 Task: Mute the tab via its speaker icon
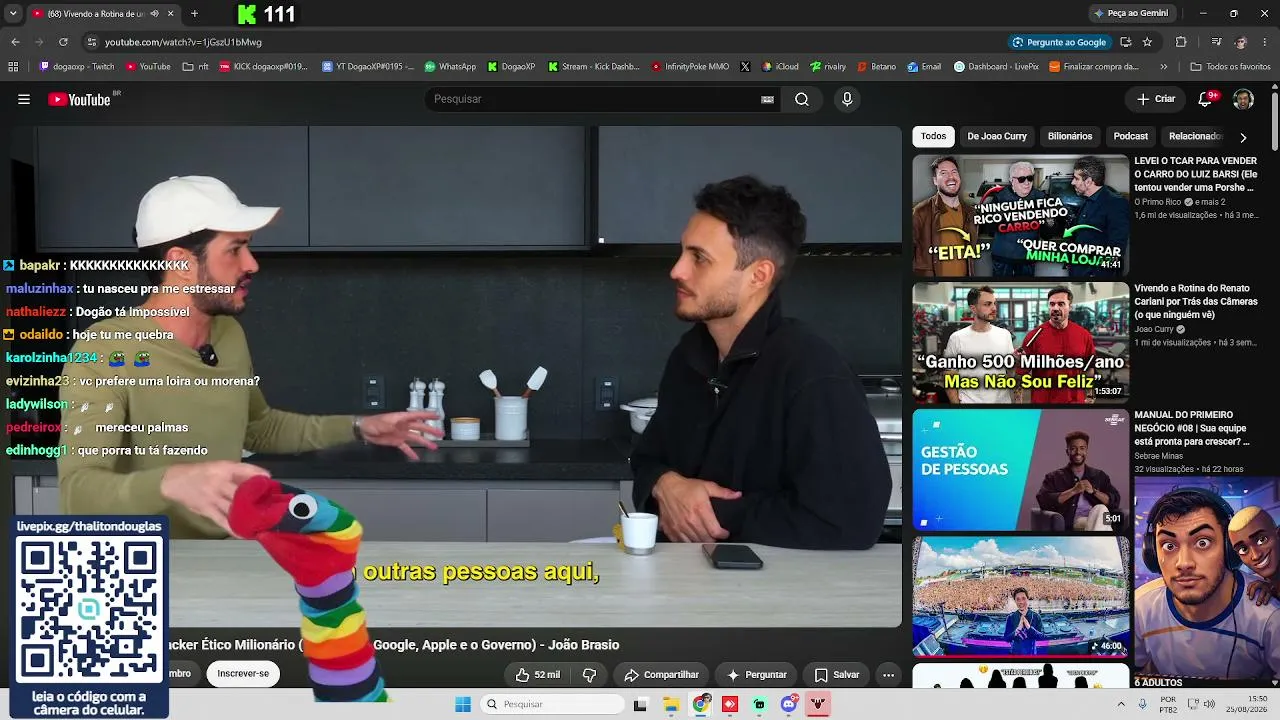pos(154,14)
